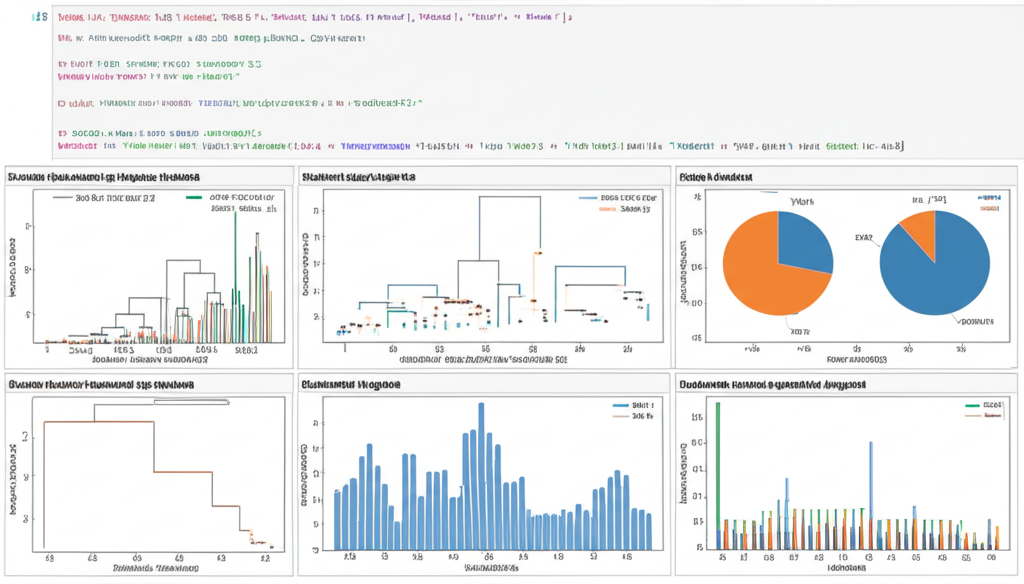
Task: Click the tall blue spike in the bottom-right bar chart
Action: tap(870, 490)
